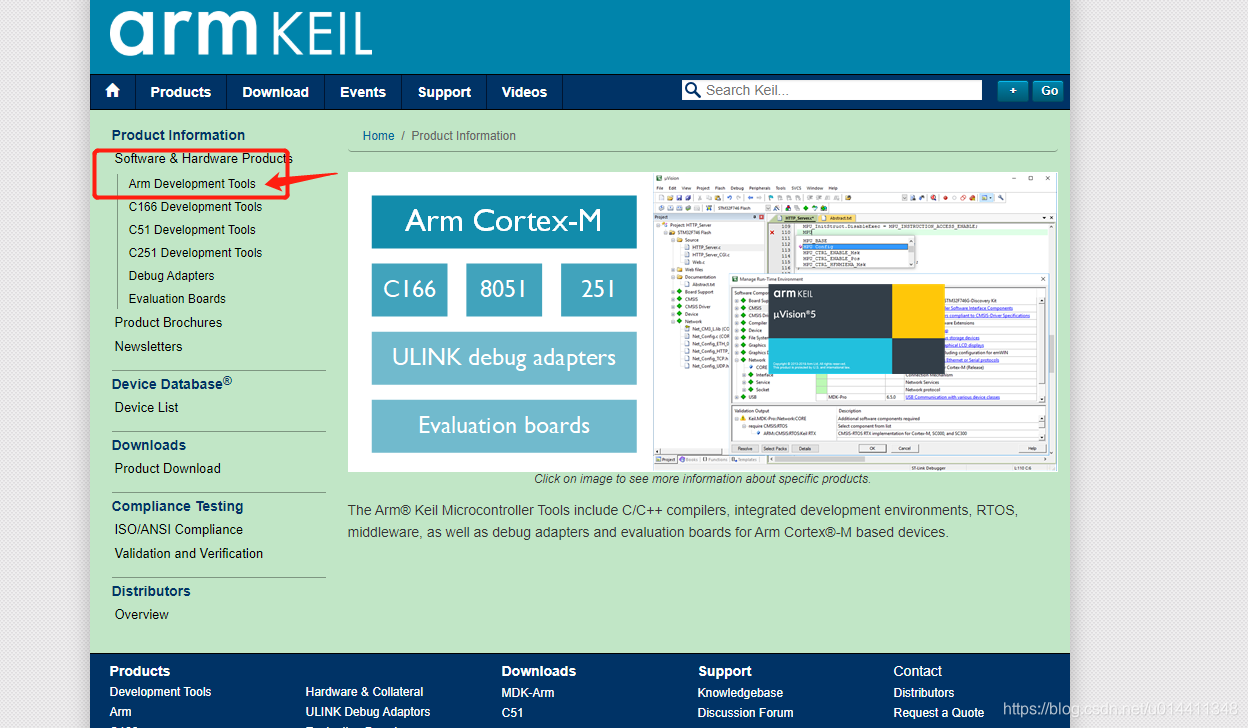The width and height of the screenshot is (1248, 728).
Task: Open Product Download link
Action: 167,468
